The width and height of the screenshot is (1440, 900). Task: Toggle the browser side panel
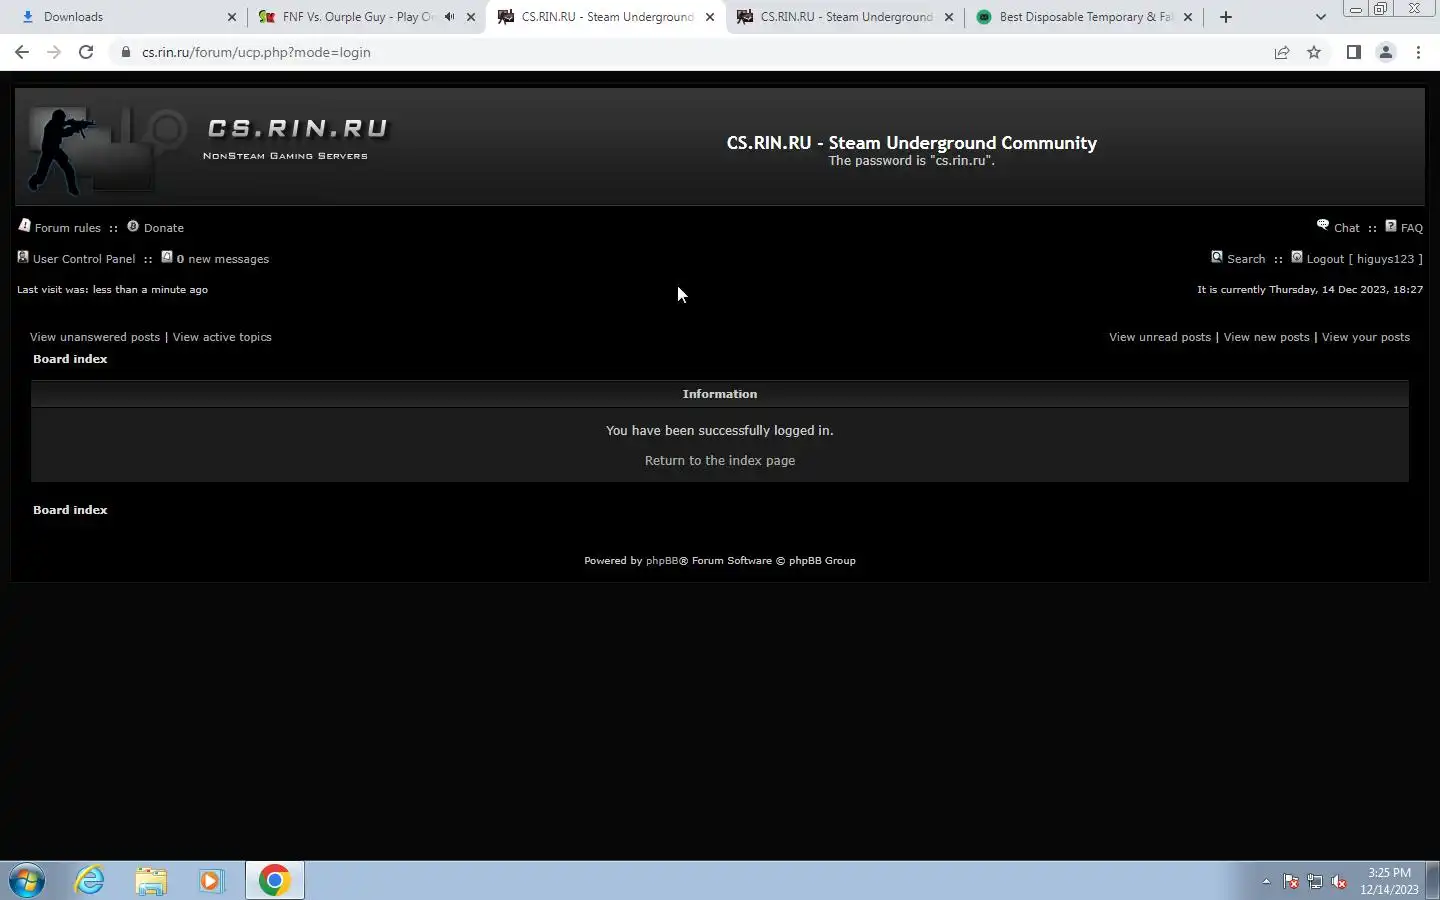(1353, 52)
